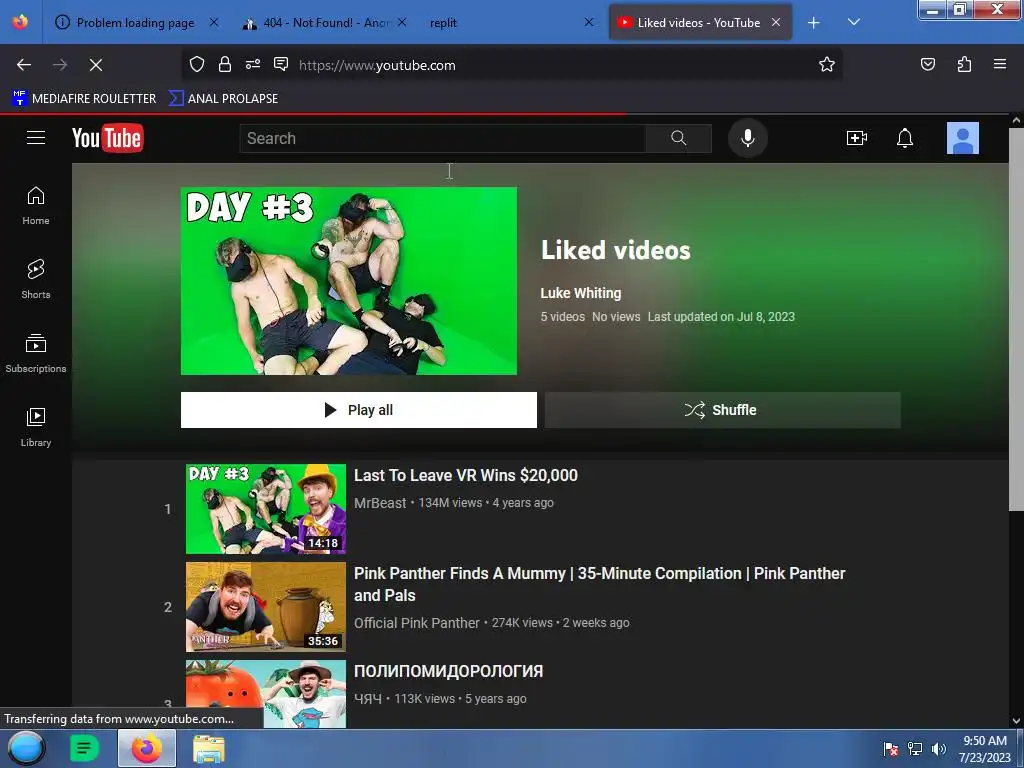This screenshot has height=768, width=1024.
Task: Open ПОЛИПОМИДОРОЛОГИЯ video title
Action: click(449, 671)
